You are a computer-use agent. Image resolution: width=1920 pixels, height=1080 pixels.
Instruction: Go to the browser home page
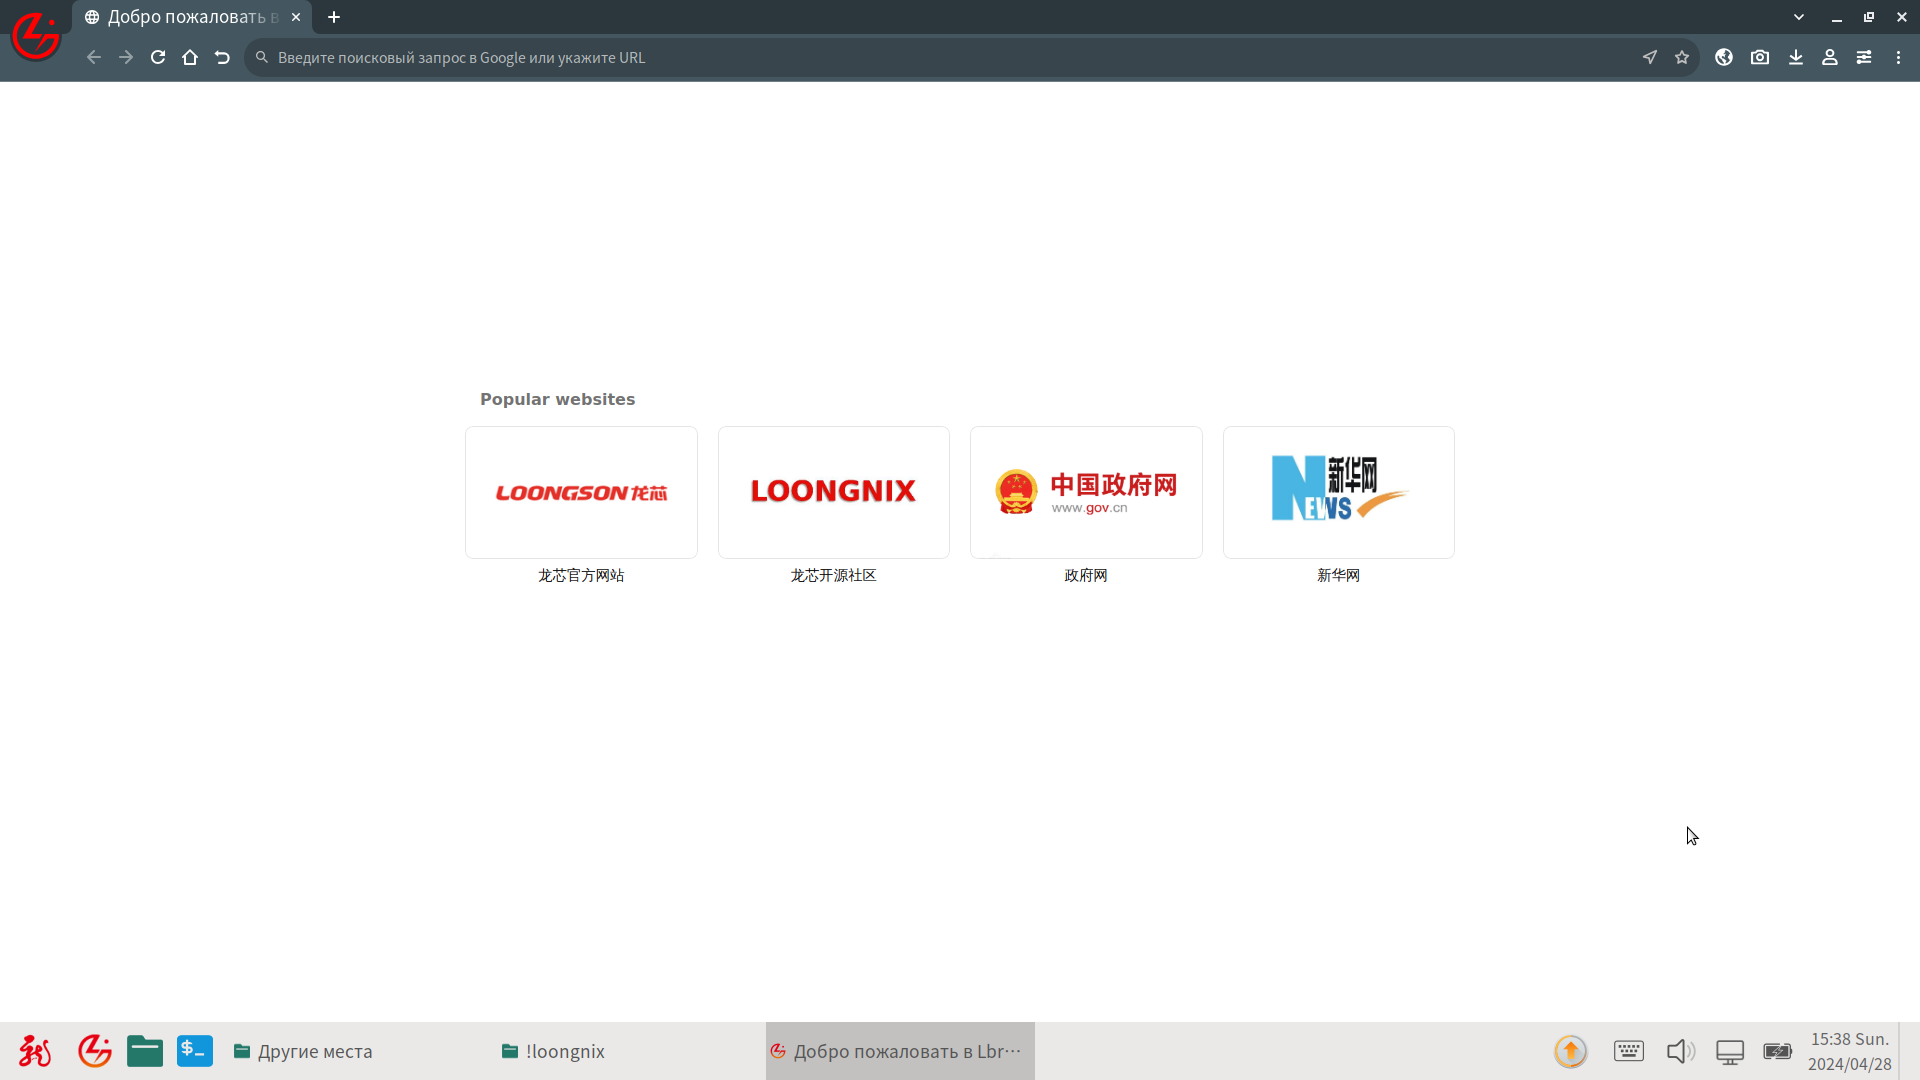pyautogui.click(x=190, y=57)
